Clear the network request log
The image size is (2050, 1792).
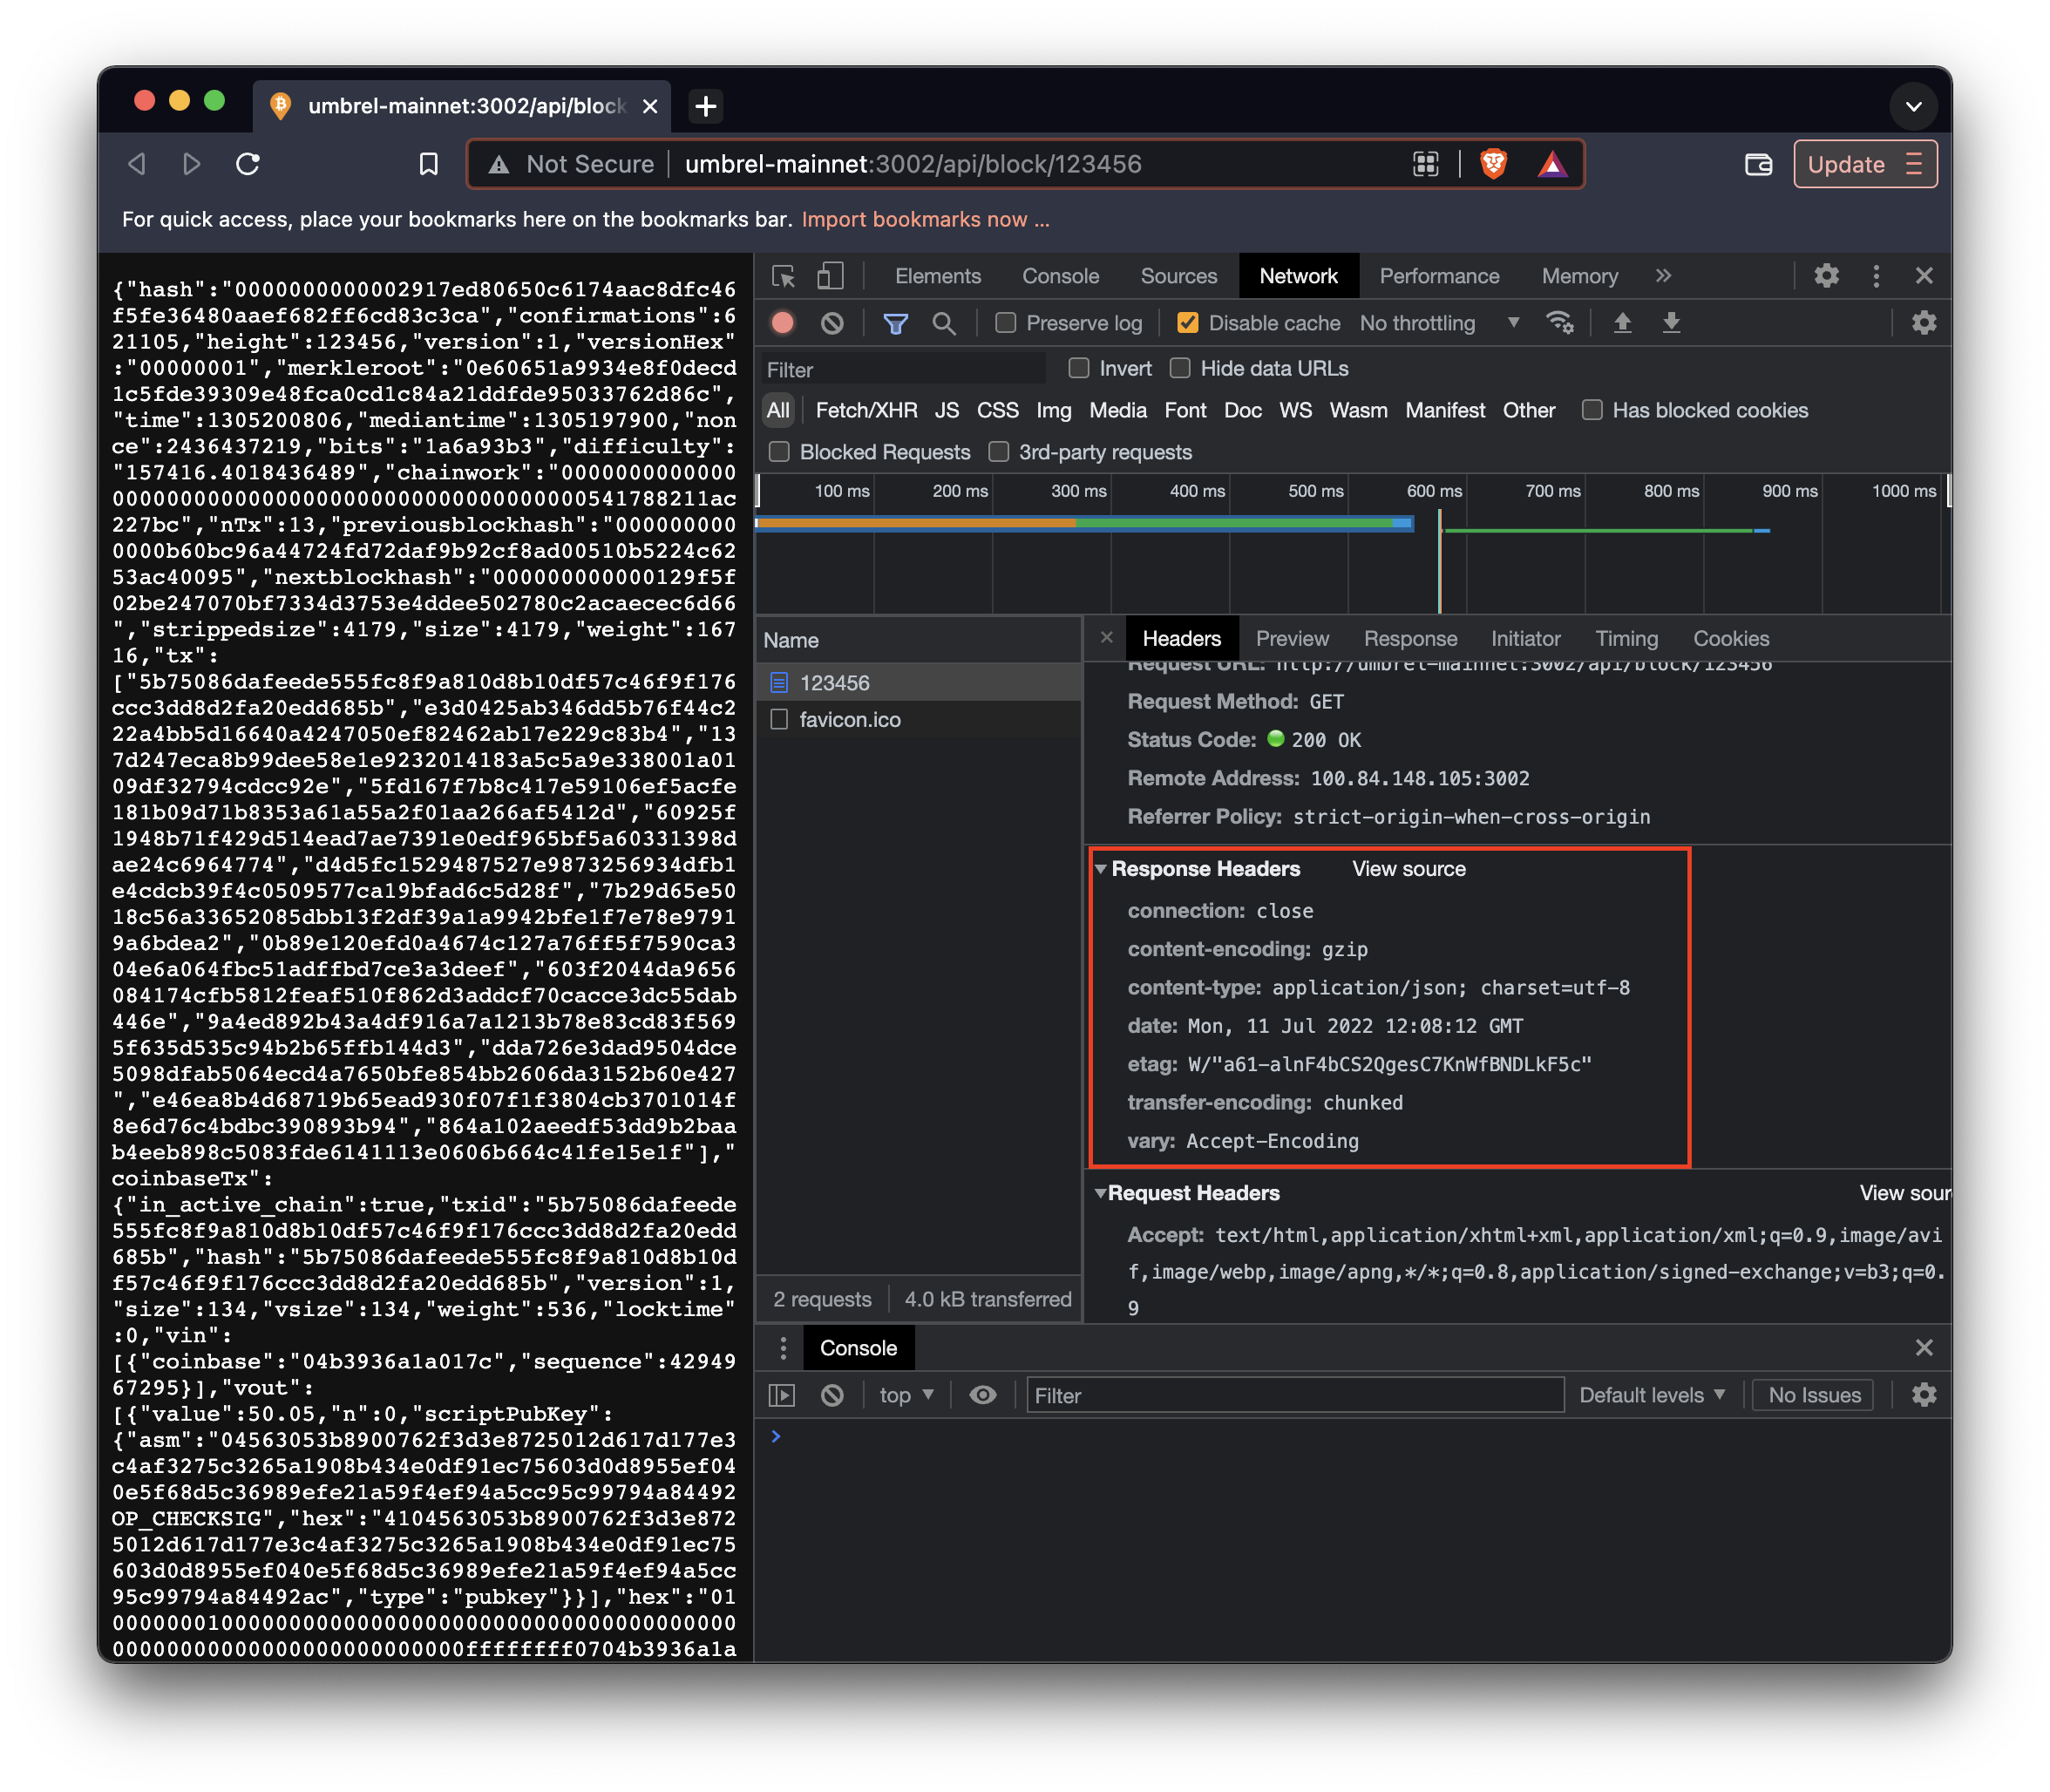point(832,323)
